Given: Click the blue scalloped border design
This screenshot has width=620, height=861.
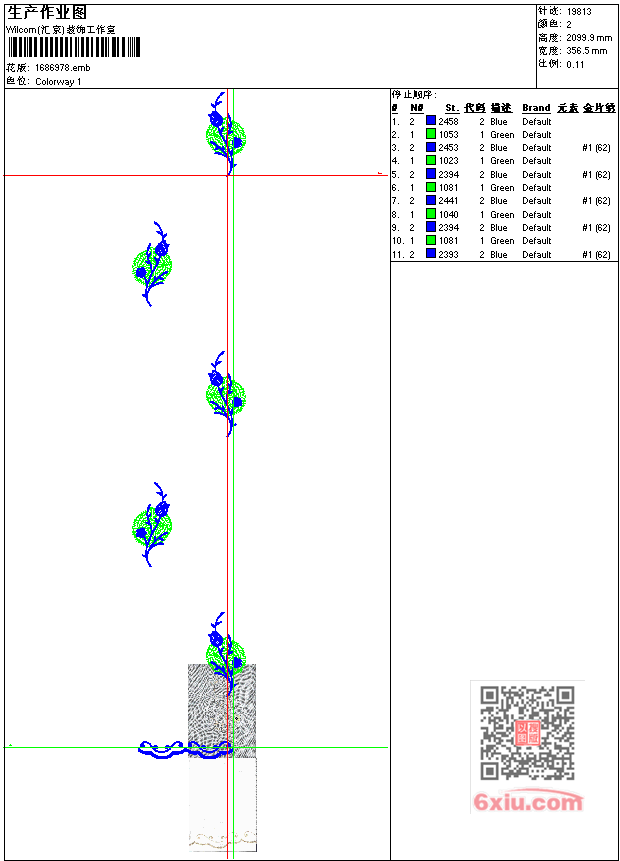Looking at the screenshot, I should 186,750.
